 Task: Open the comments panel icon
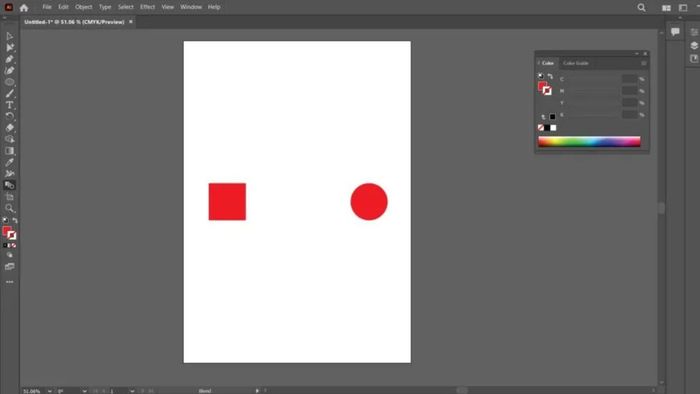pyautogui.click(x=675, y=32)
